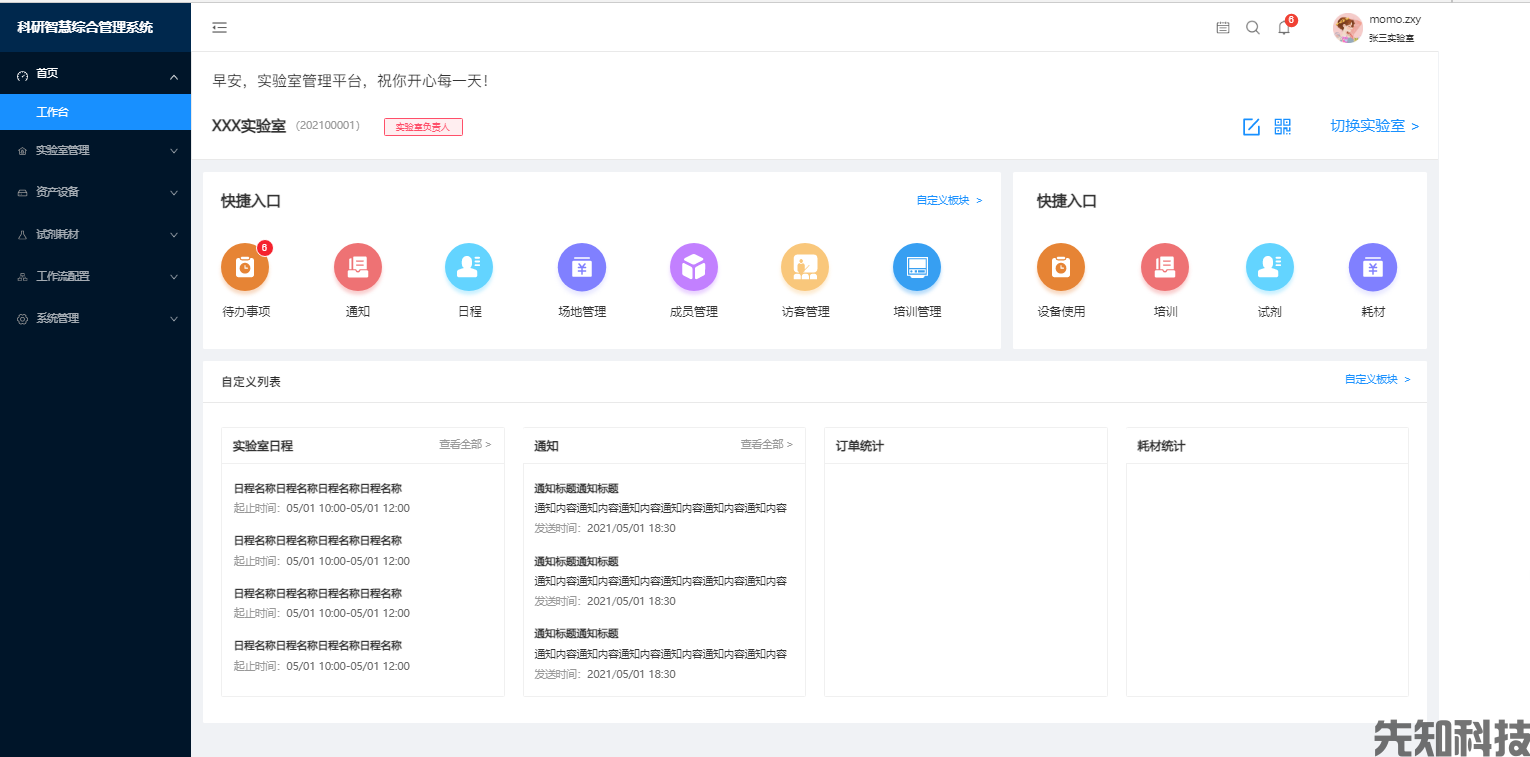Expand the 资产设备 chevron

tap(174, 193)
